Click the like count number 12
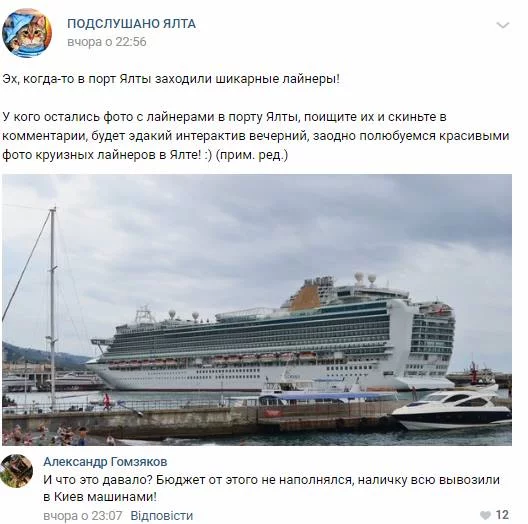 click(502, 515)
